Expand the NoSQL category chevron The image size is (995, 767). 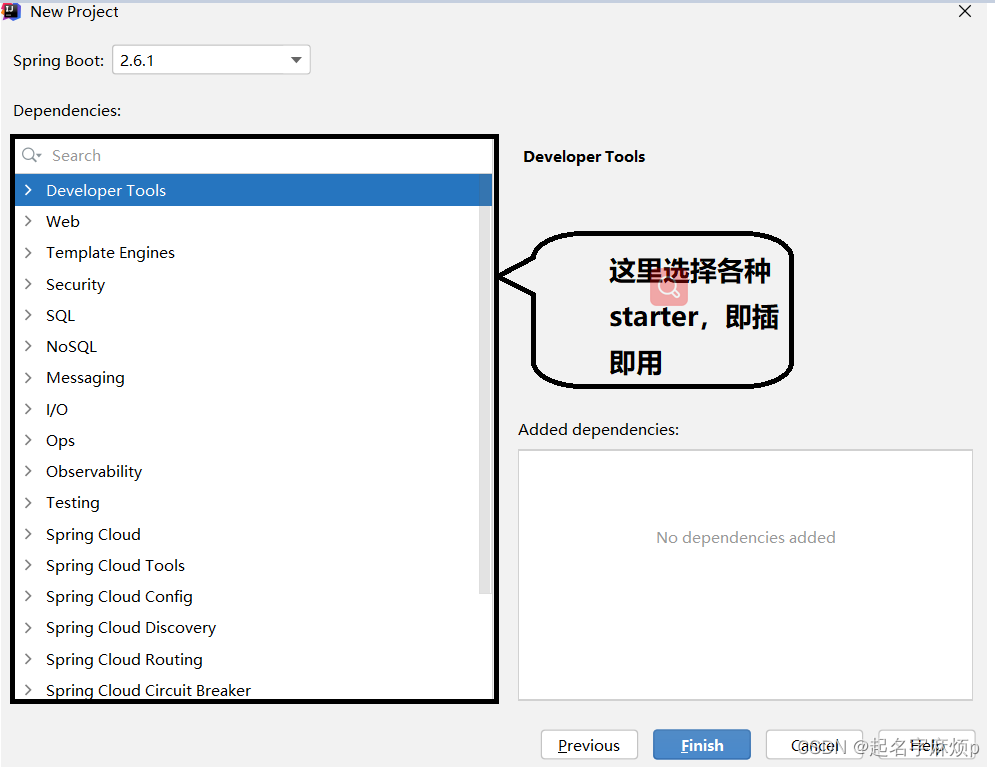(x=28, y=346)
